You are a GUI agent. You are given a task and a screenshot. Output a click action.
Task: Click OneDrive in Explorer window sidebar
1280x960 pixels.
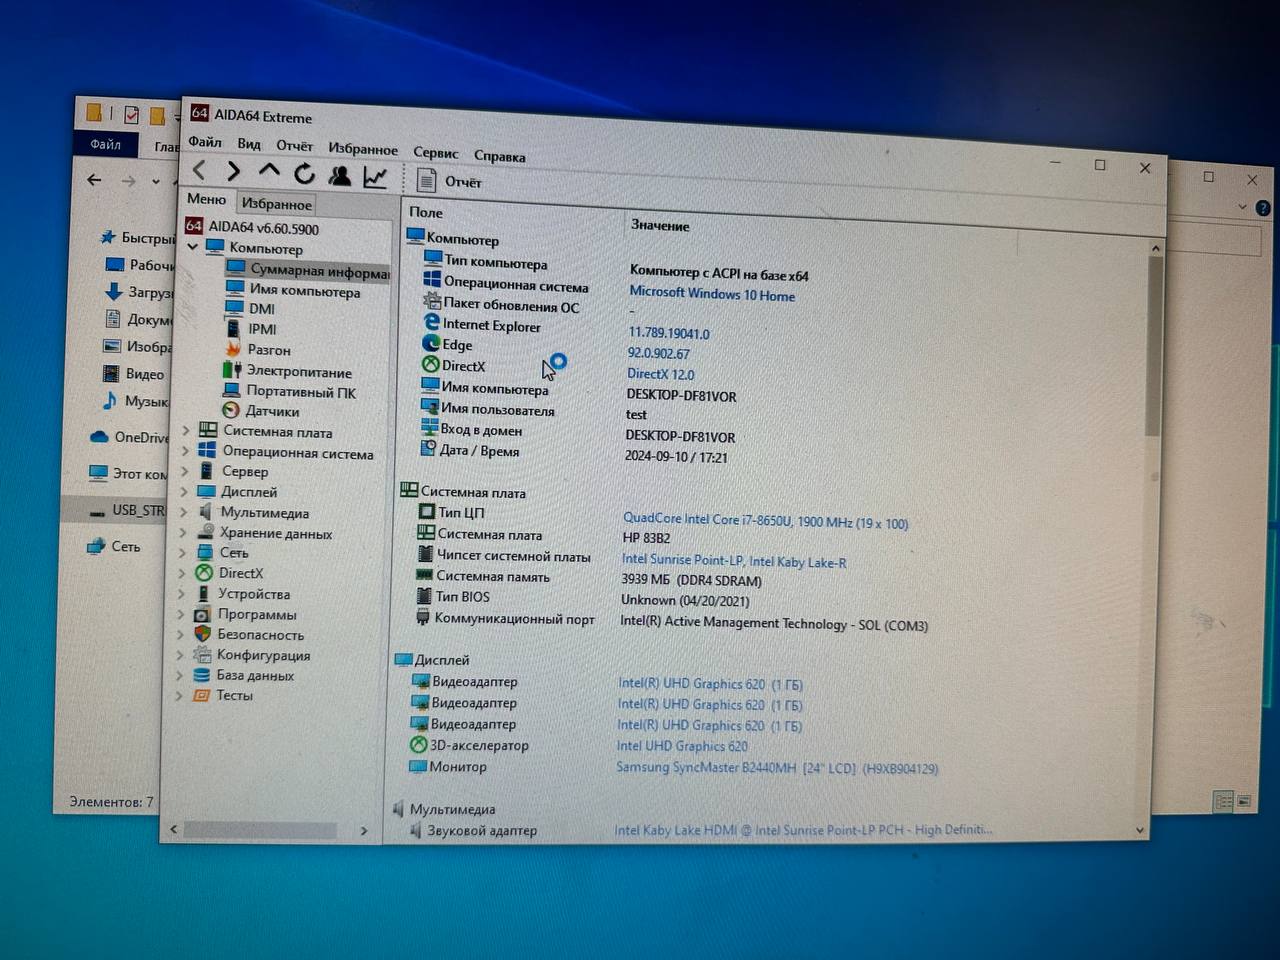[130, 437]
